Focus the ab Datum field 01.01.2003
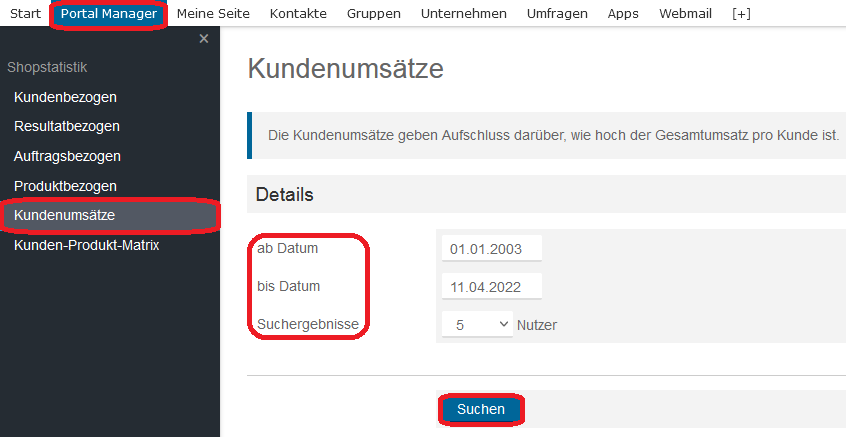This screenshot has width=846, height=437. [x=492, y=249]
